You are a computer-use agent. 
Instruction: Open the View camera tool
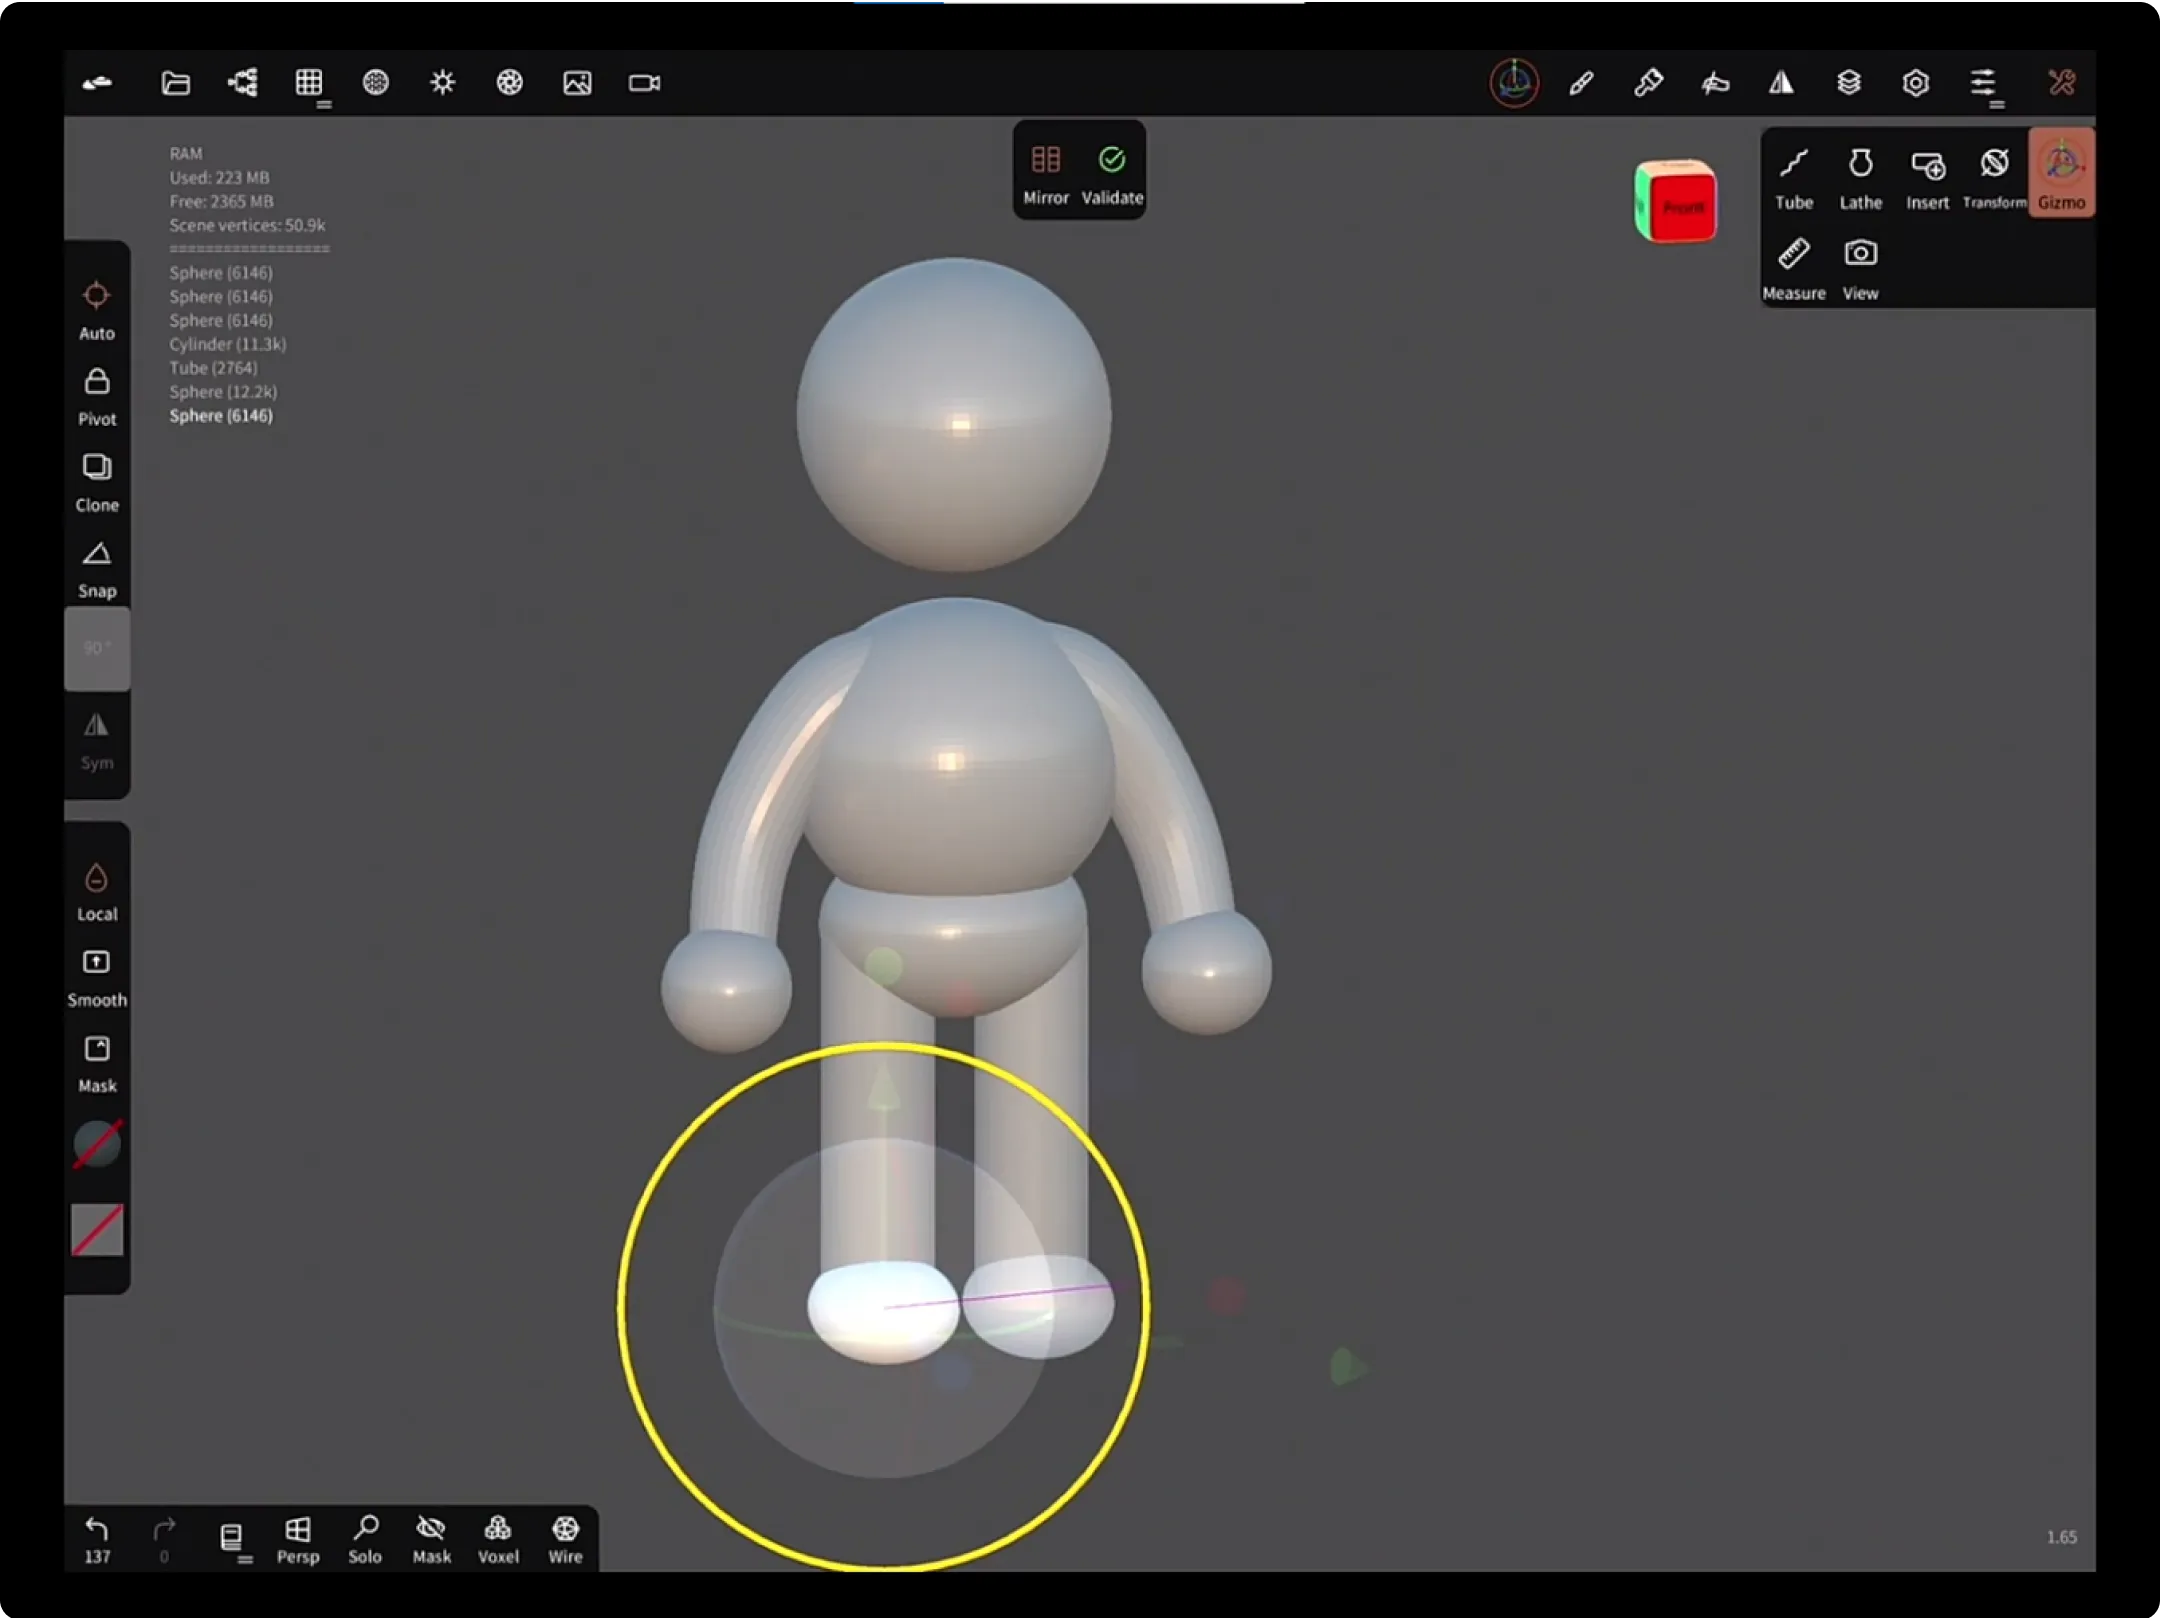[x=1860, y=269]
